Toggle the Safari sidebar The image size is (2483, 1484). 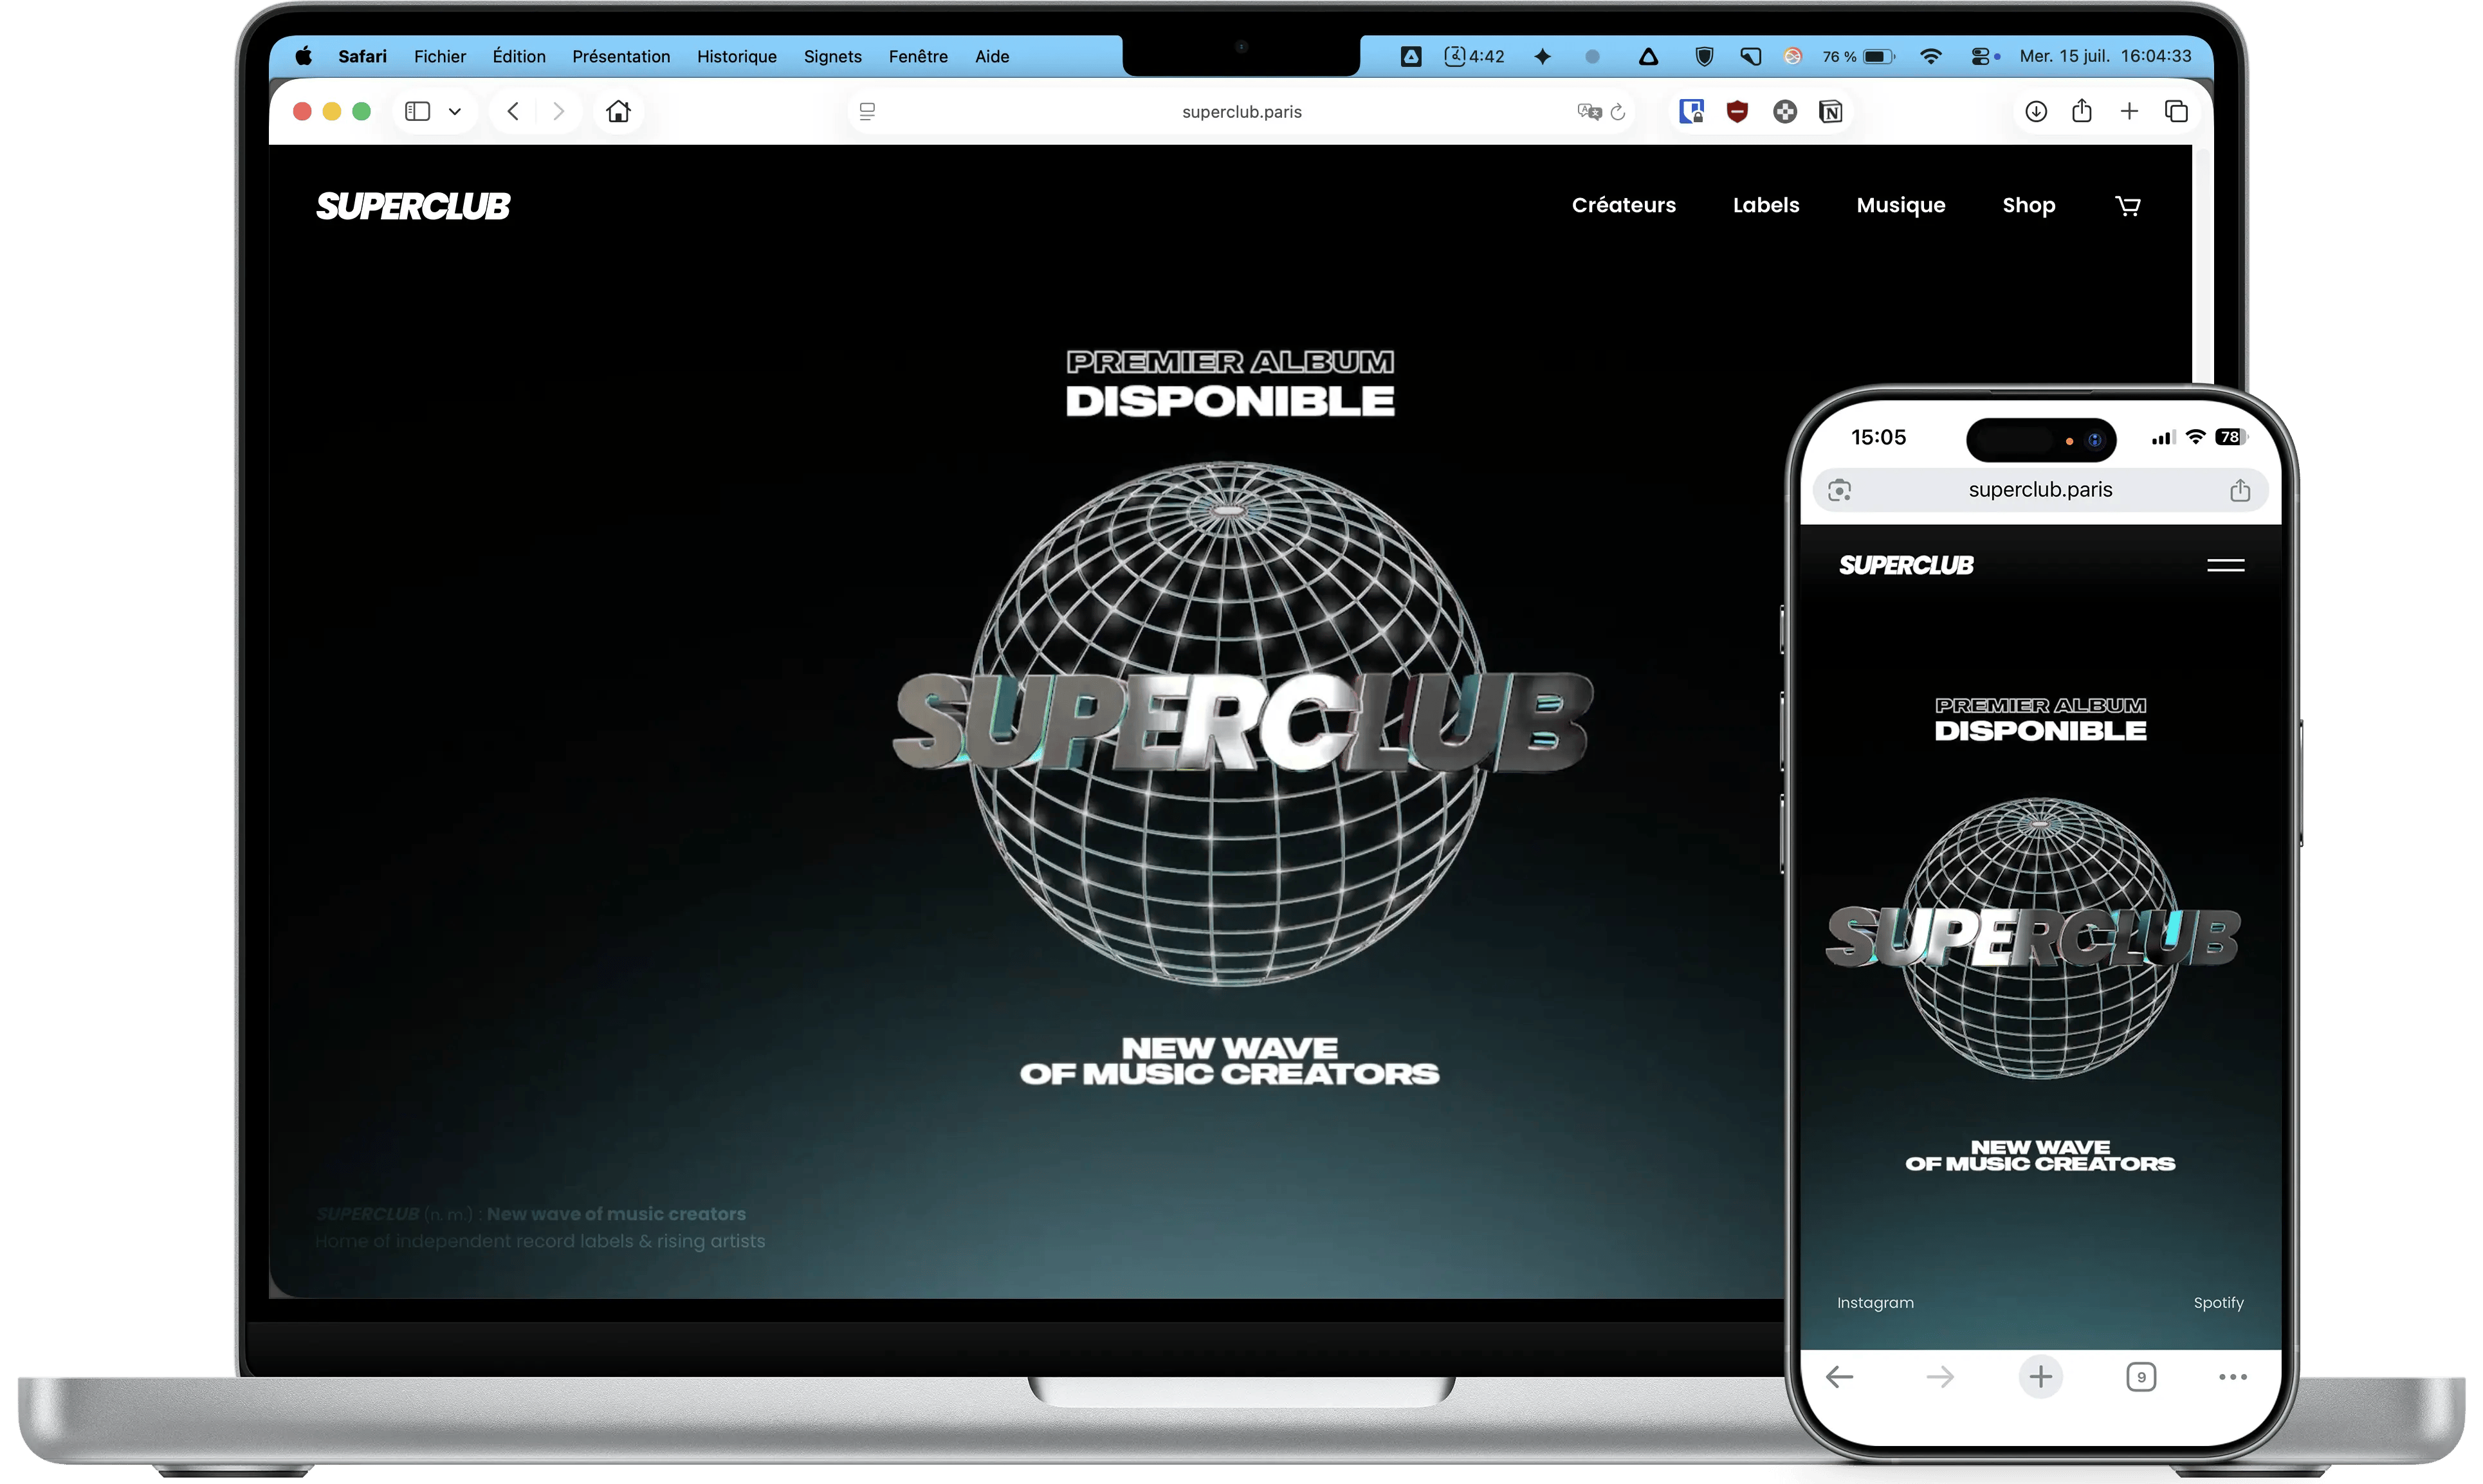click(x=417, y=111)
